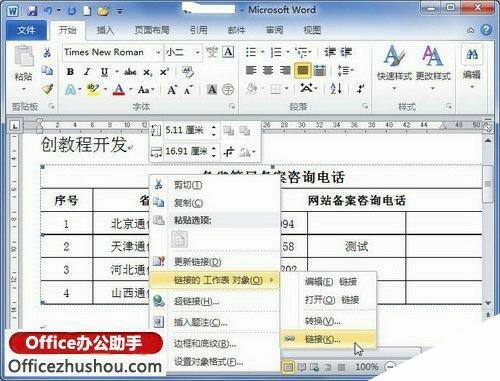The image size is (500, 381).
Task: Open file with the folder icon
Action: [103, 11]
